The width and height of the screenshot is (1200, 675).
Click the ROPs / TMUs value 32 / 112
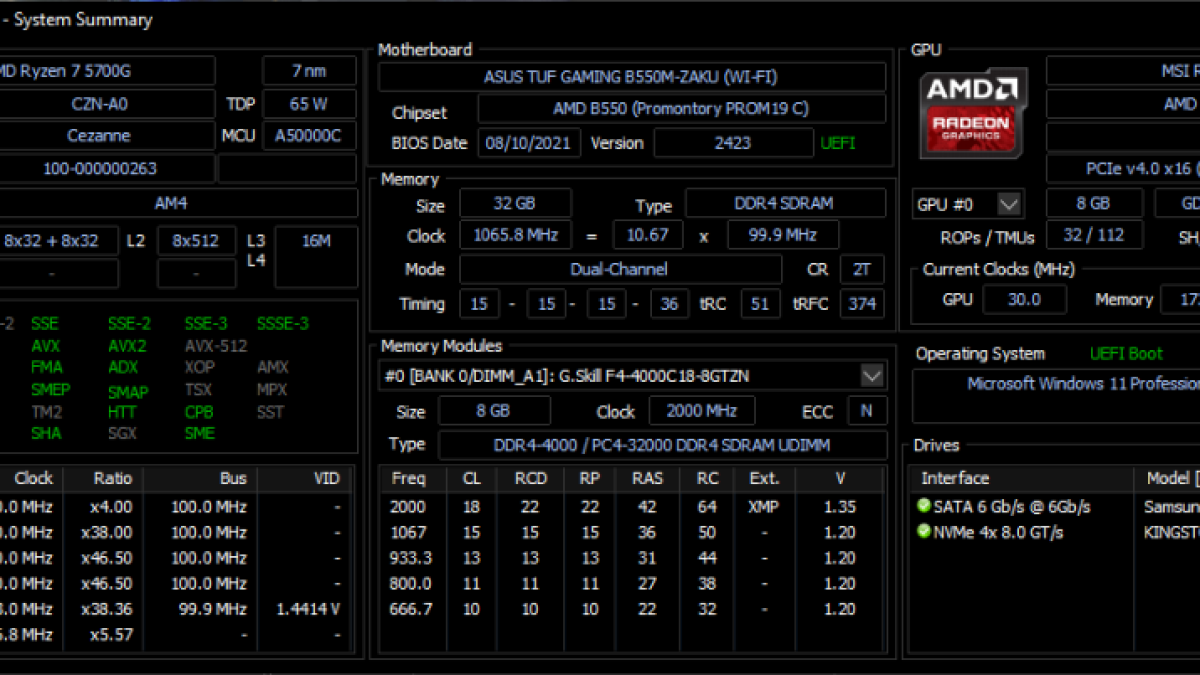pos(1094,236)
